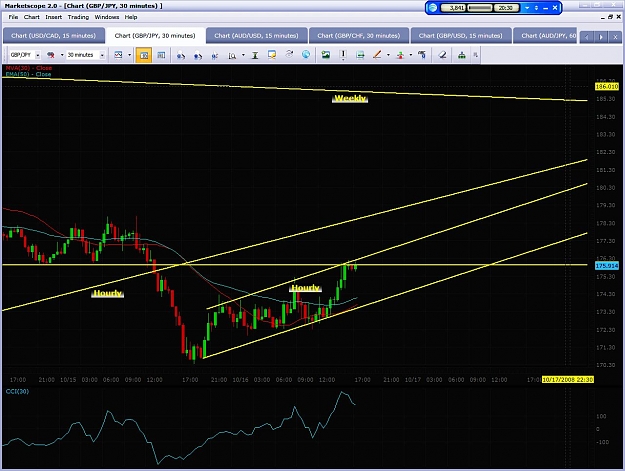Switch to the AUD/USD 15 minutes chart tab
Viewport: 625px width, 471px height.
[x=256, y=35]
